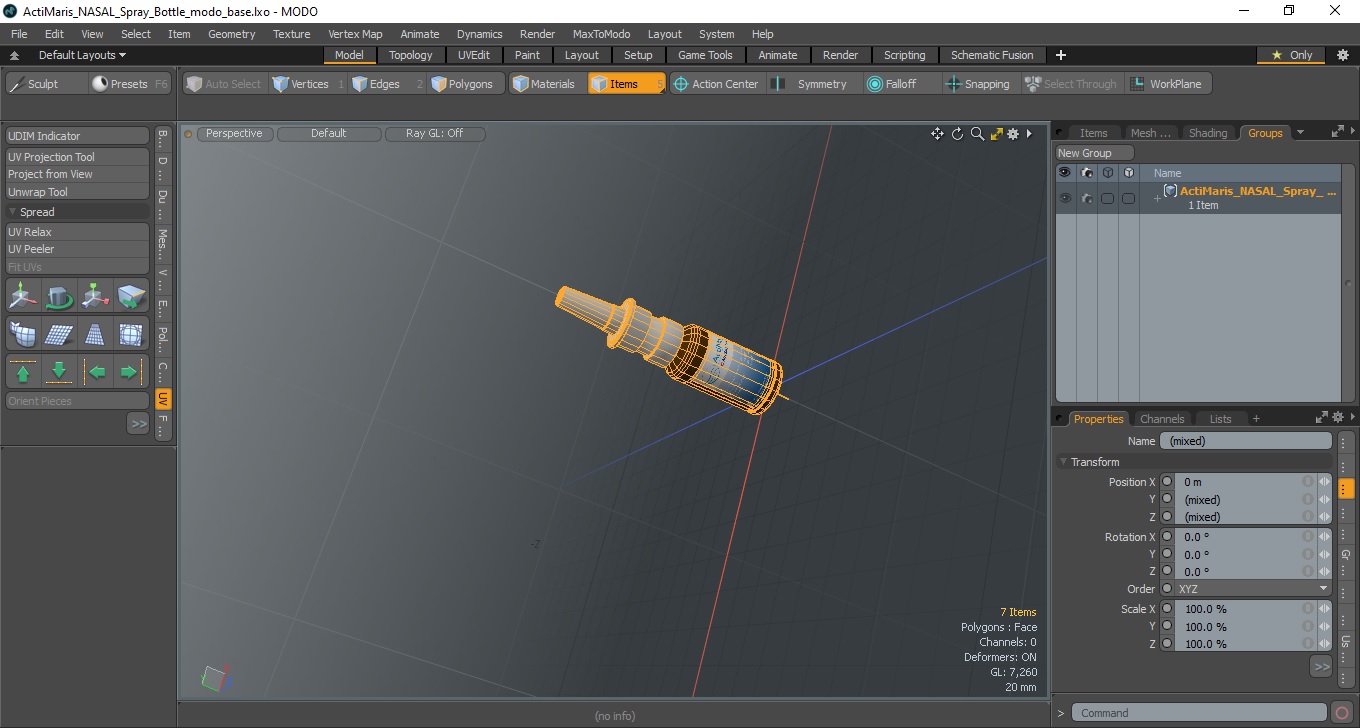The width and height of the screenshot is (1360, 728).
Task: Click the align up green arrow icon
Action: [23, 372]
